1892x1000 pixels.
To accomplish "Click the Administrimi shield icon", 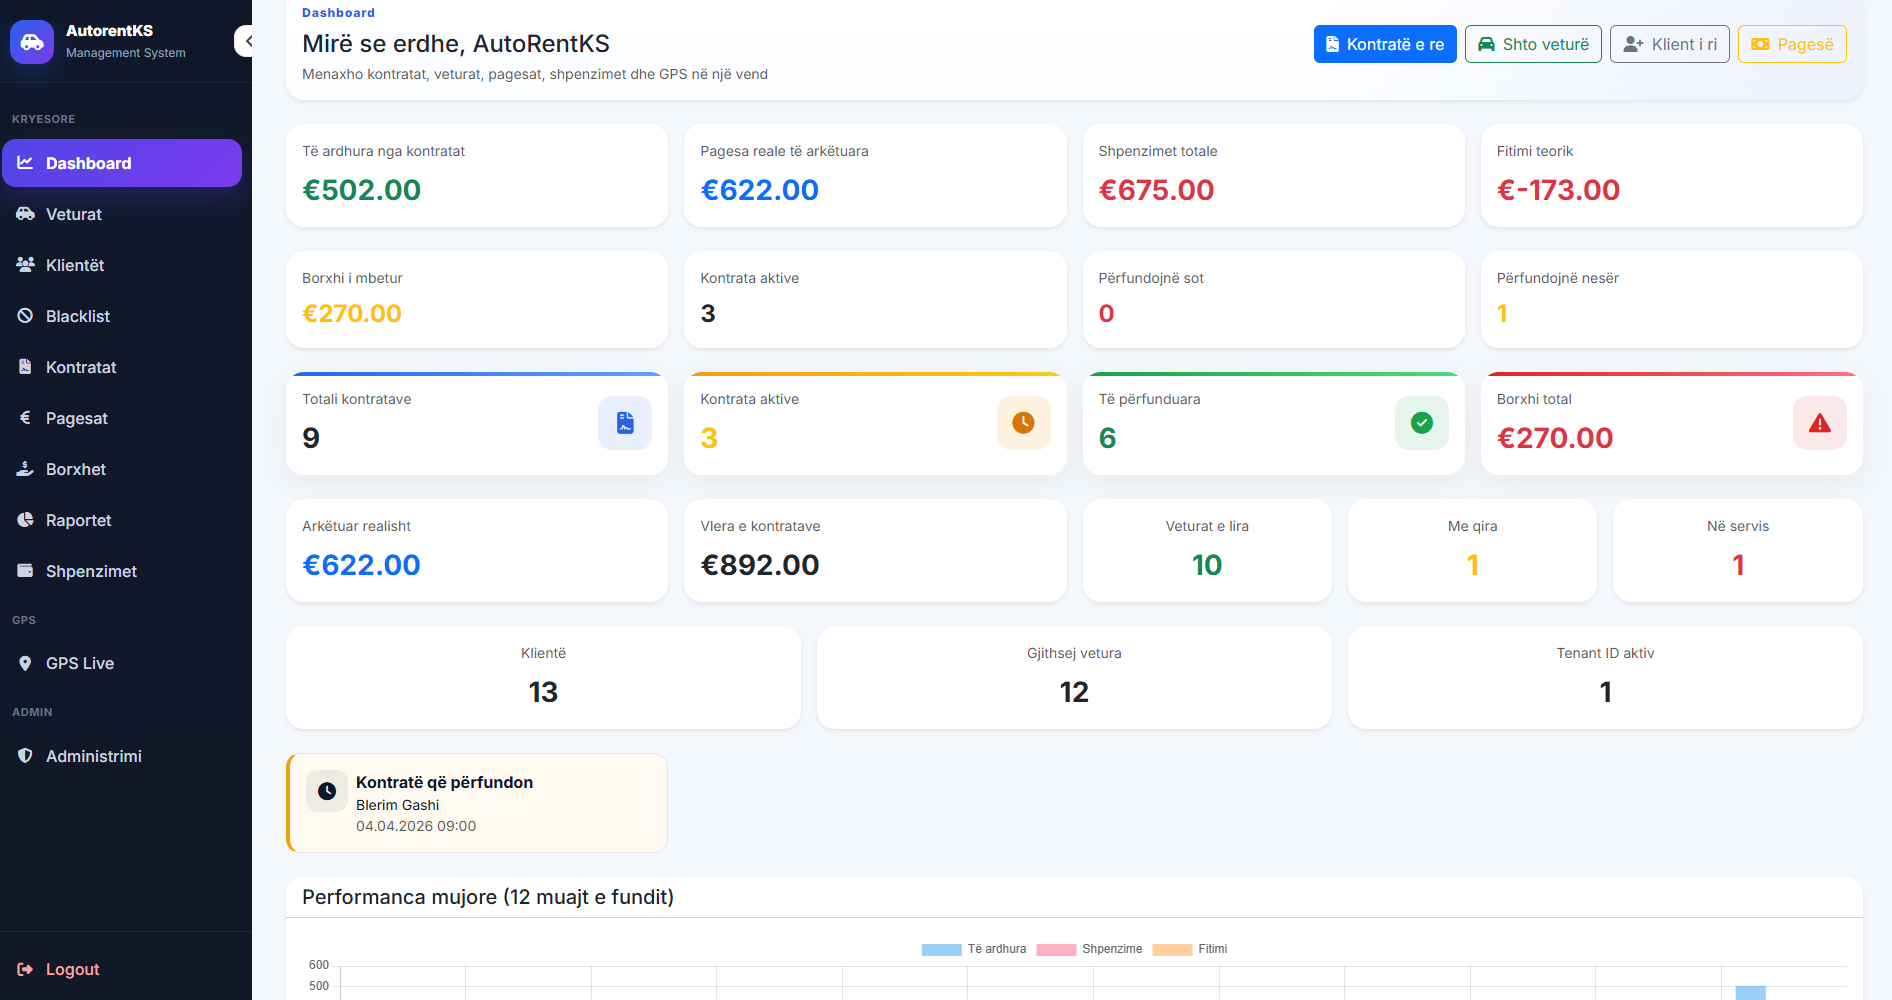I will pyautogui.click(x=25, y=755).
